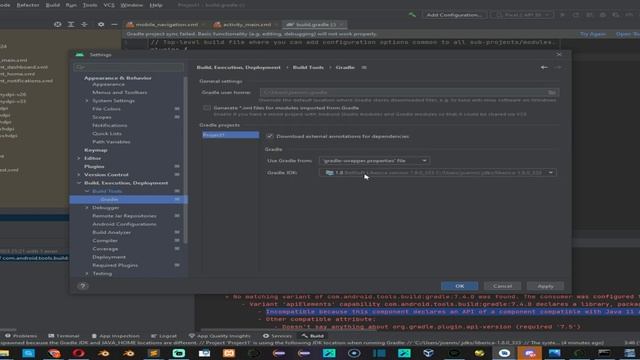Open the Build menu
The image size is (640, 360).
53,5
